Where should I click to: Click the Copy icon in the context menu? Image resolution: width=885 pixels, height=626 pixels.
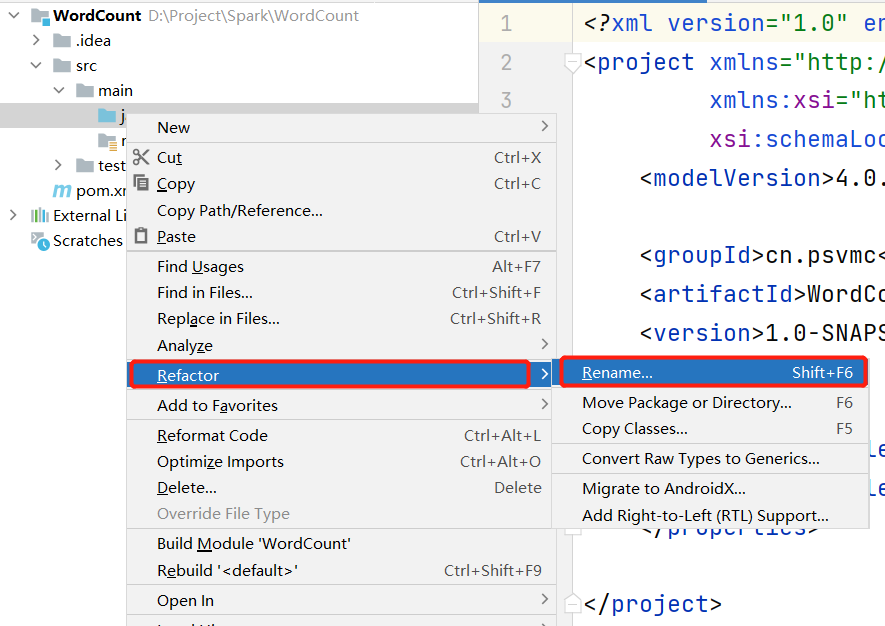click(x=141, y=183)
